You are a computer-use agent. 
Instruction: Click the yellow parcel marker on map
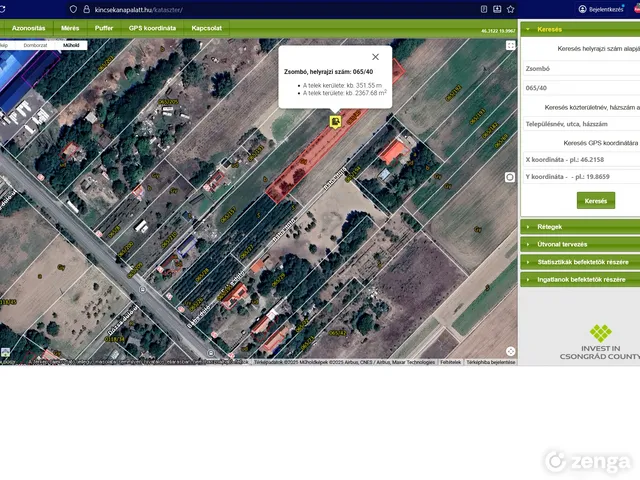[335, 121]
